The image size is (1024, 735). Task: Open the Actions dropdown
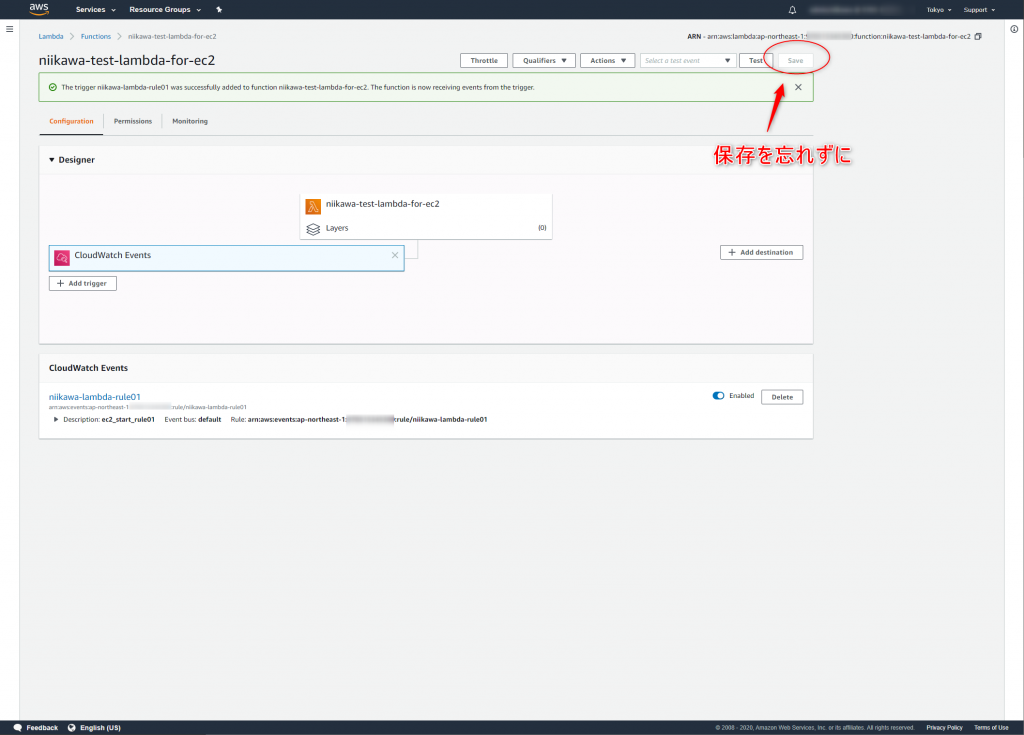(x=607, y=61)
